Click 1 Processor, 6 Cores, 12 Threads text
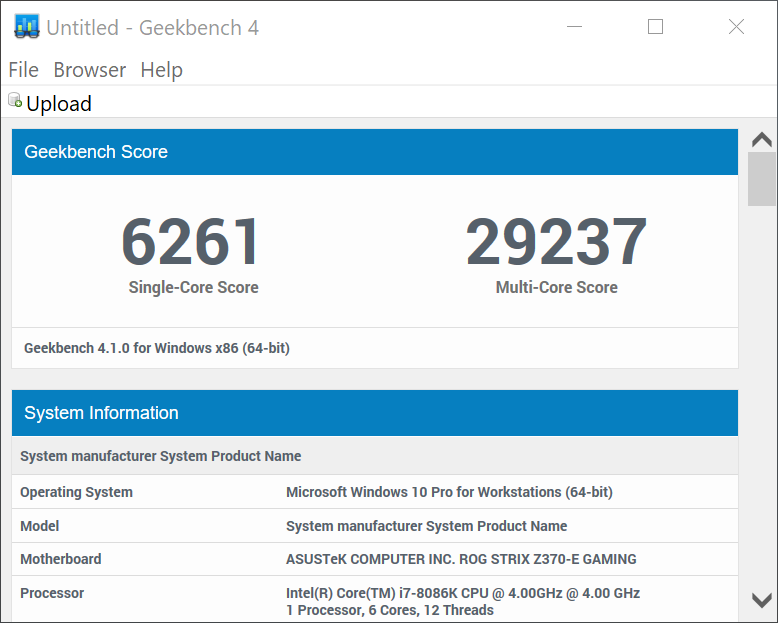 coord(389,610)
